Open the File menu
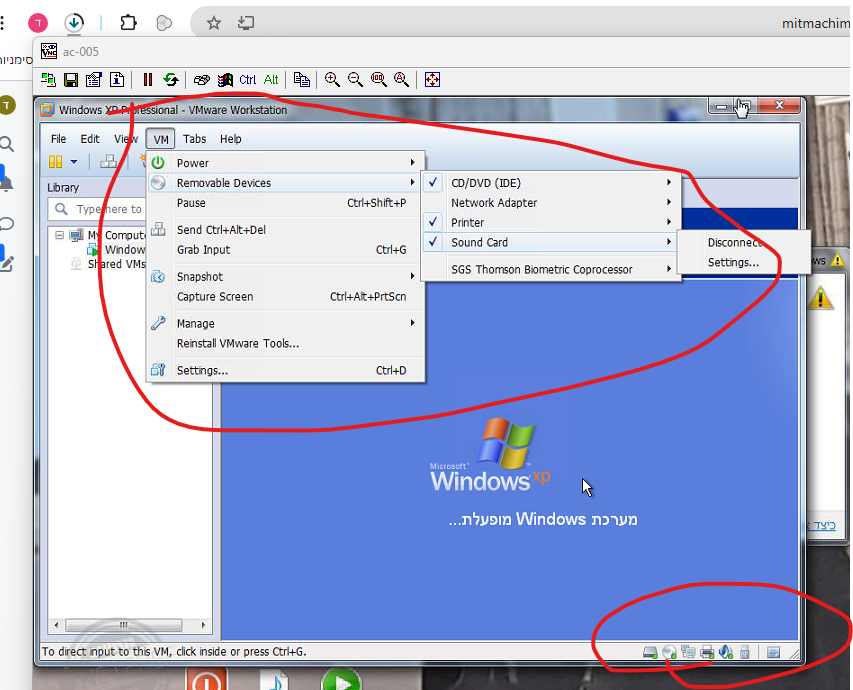This screenshot has width=853, height=690. coord(58,139)
